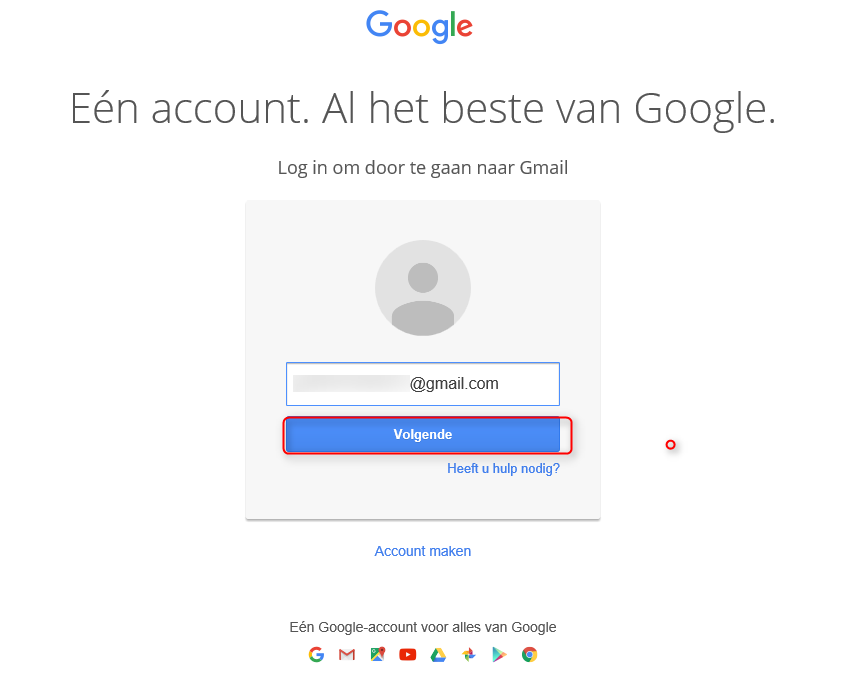This screenshot has height=690, width=857.
Task: Click the Google logo at top
Action: point(419,26)
